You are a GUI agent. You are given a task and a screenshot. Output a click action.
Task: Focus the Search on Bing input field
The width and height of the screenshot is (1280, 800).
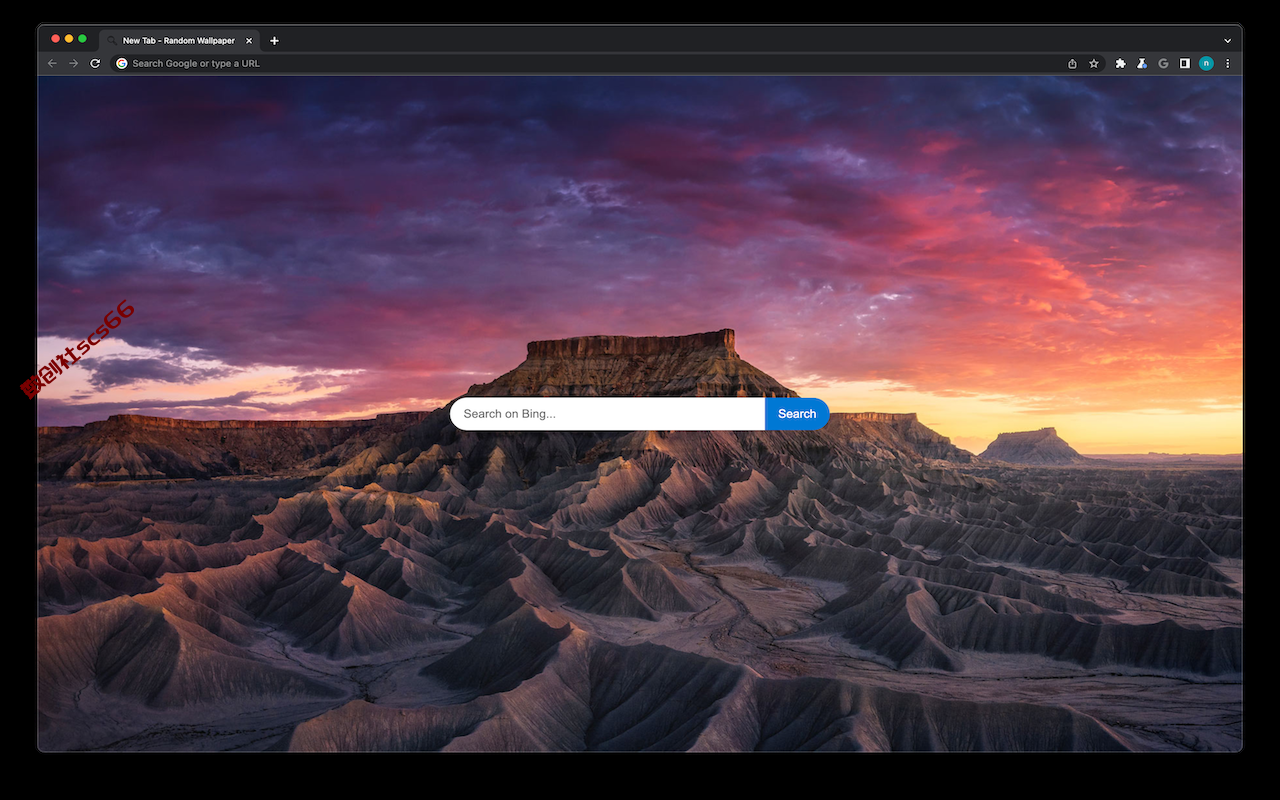[607, 414]
